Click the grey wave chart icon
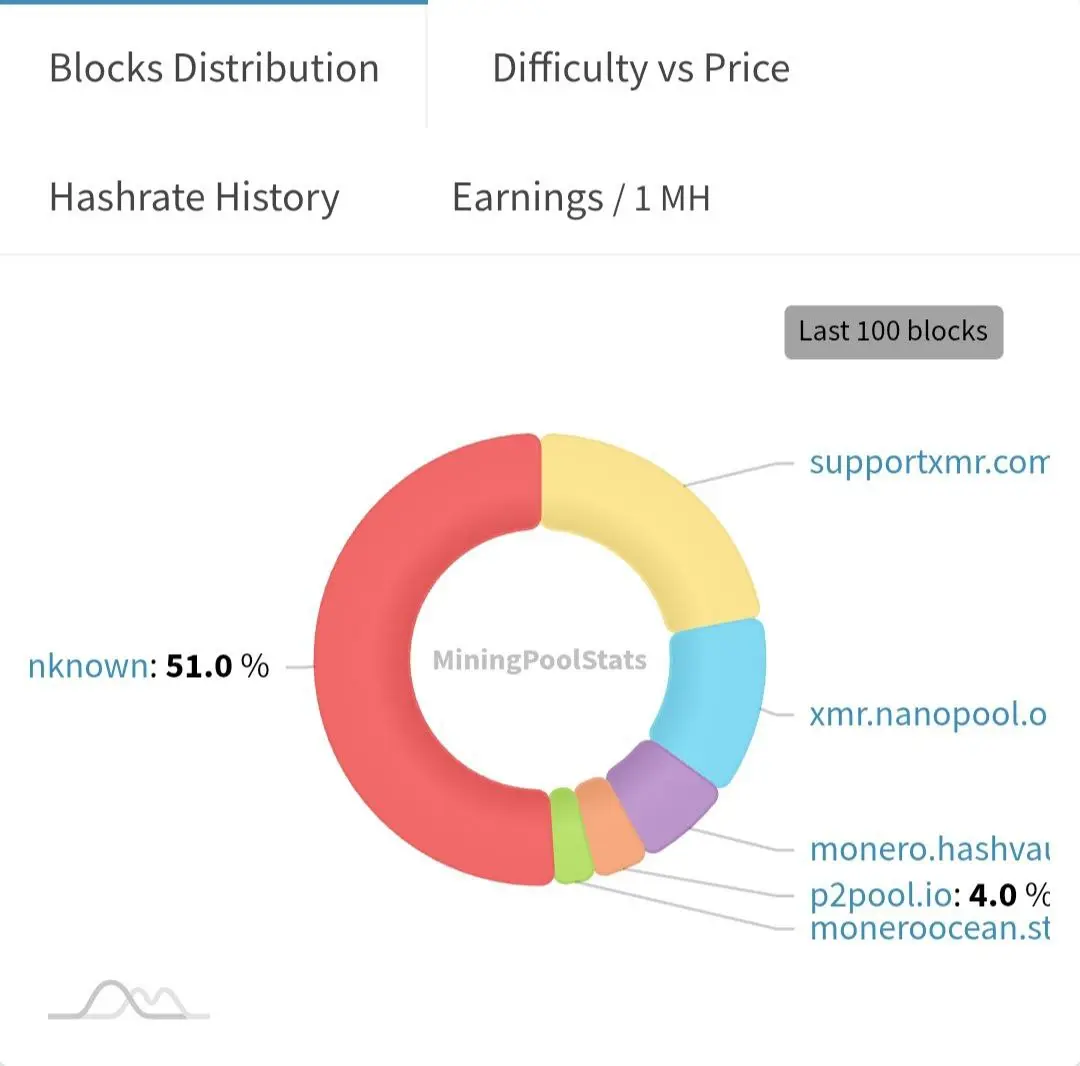This screenshot has width=1080, height=1066. 128,1000
